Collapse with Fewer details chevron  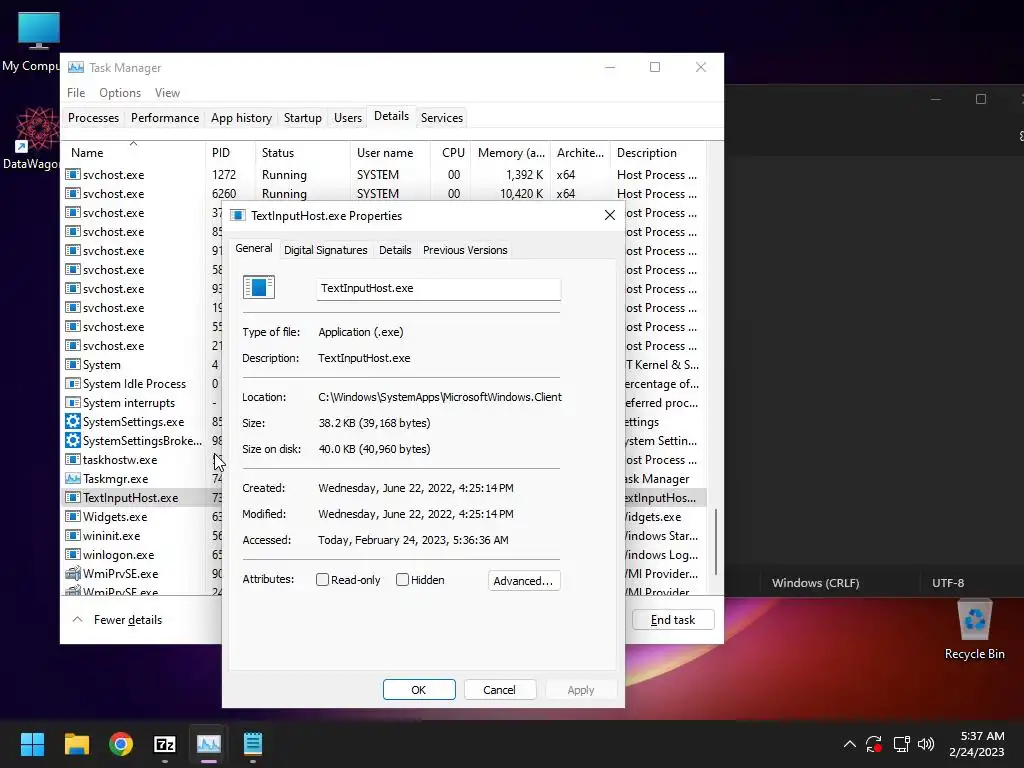(77, 619)
